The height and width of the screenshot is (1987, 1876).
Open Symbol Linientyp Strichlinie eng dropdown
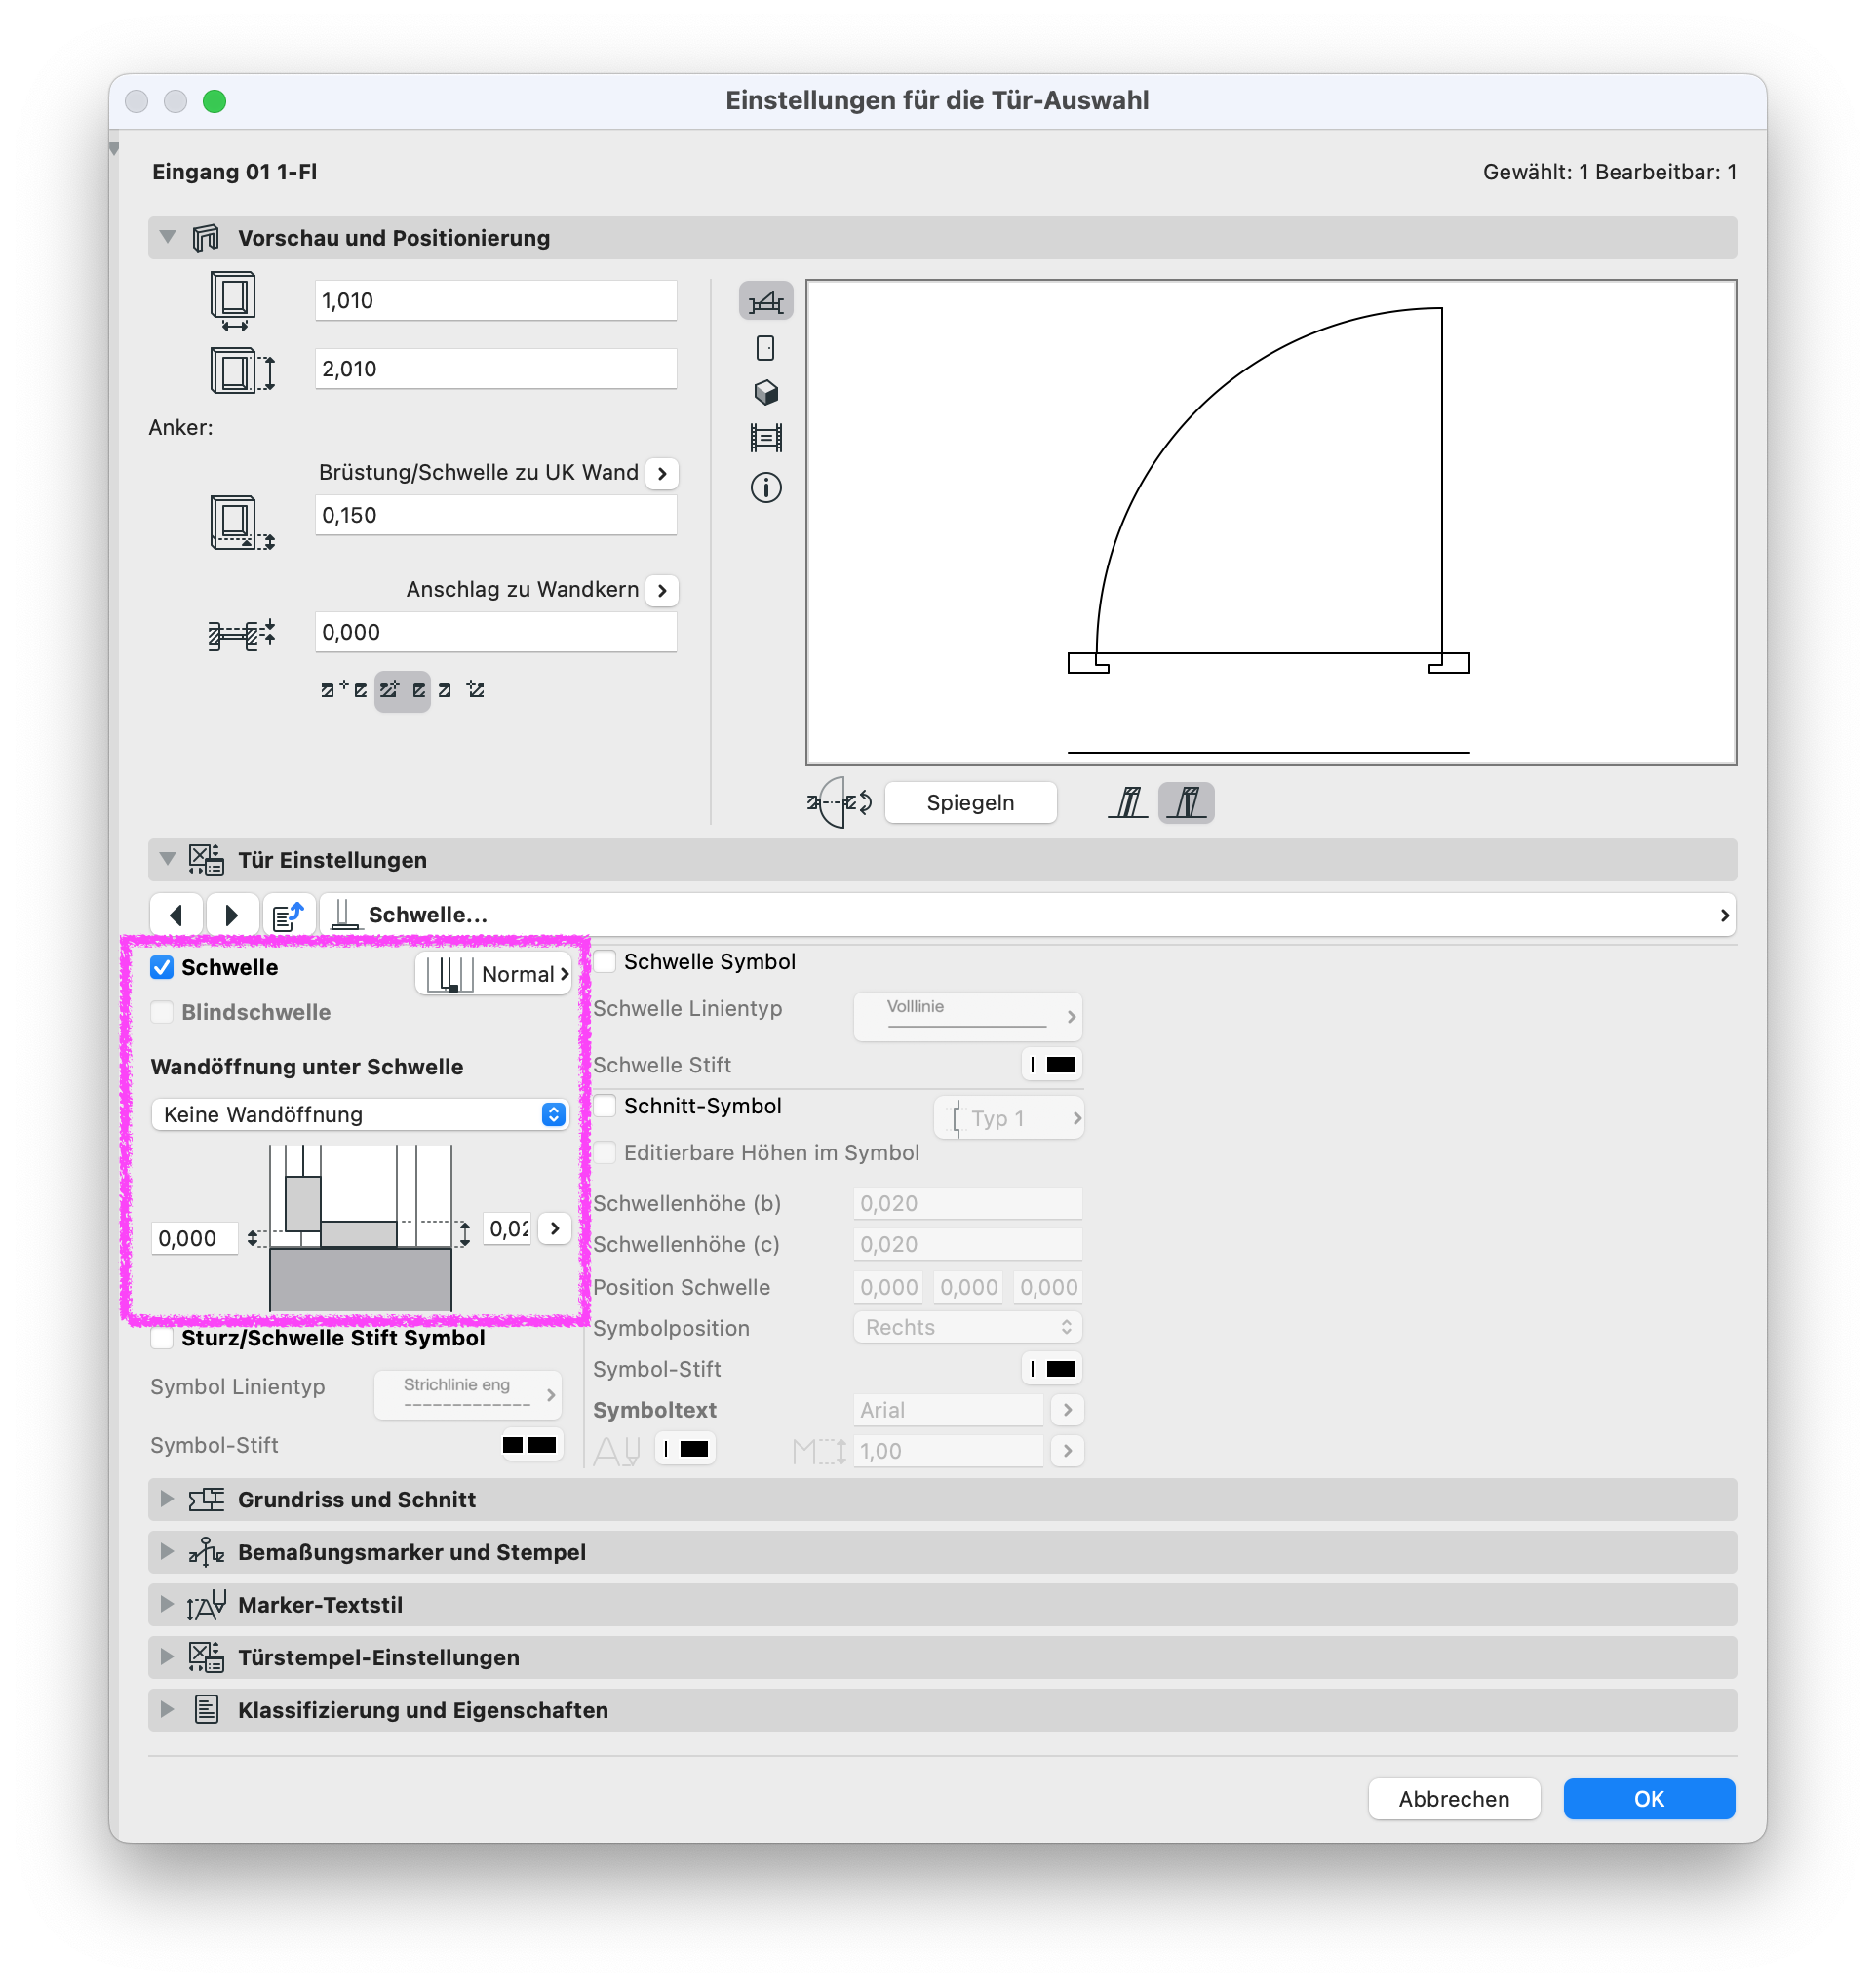469,1394
